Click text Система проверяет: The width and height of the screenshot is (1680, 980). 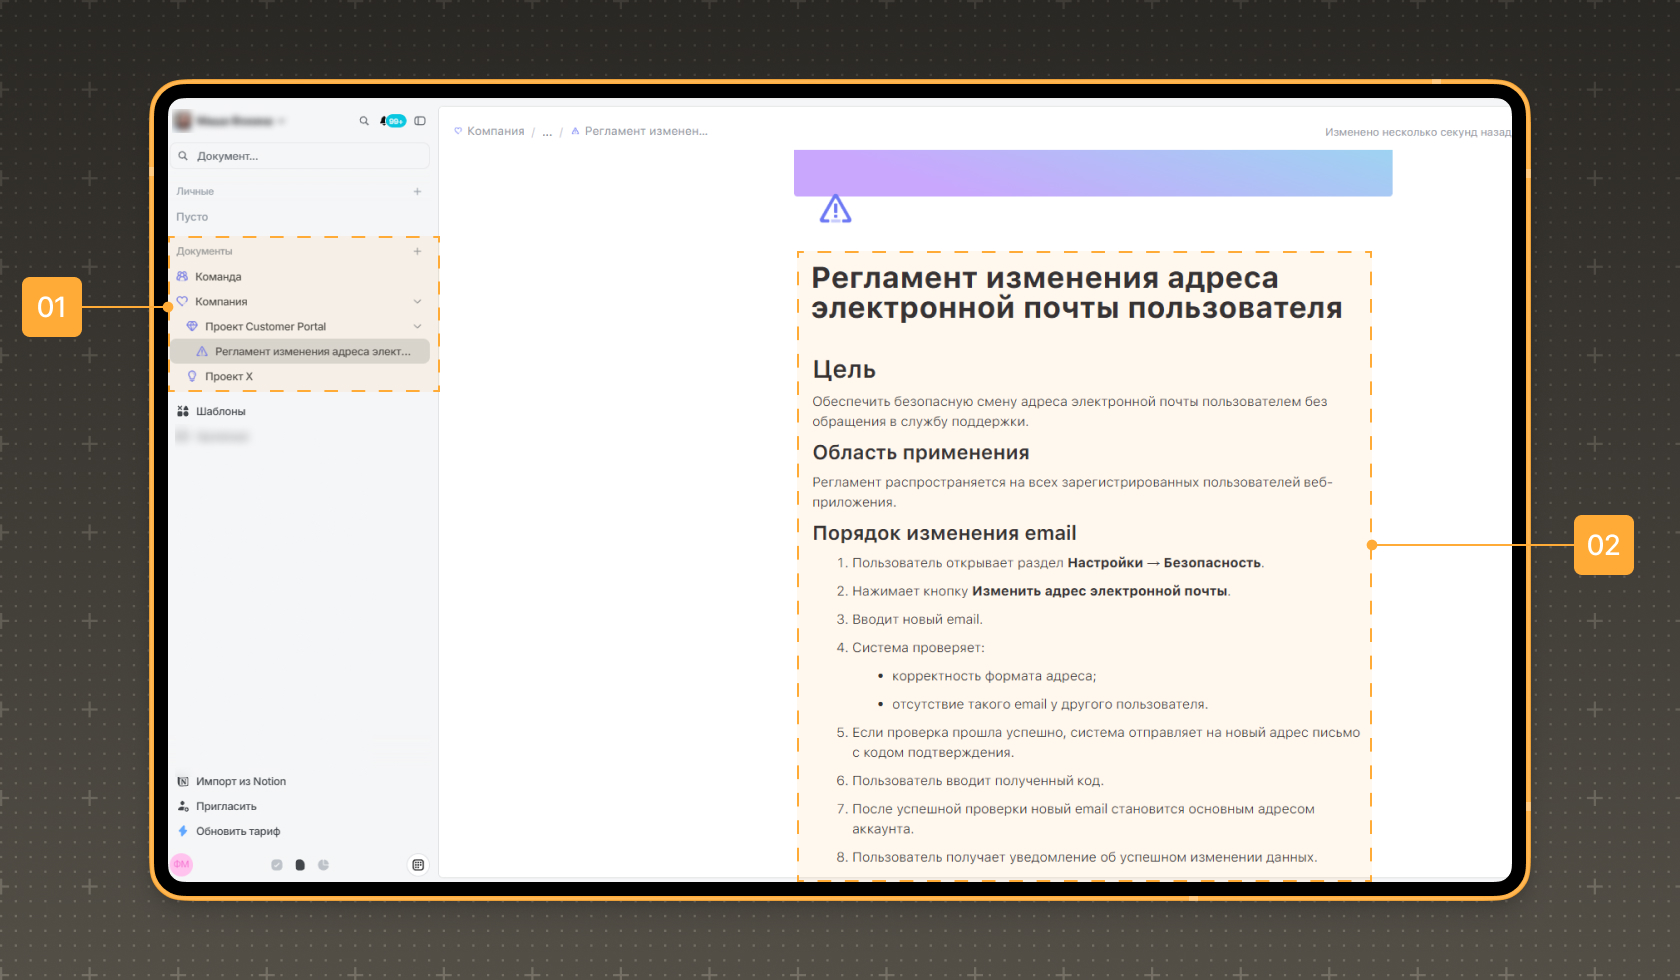coord(918,647)
